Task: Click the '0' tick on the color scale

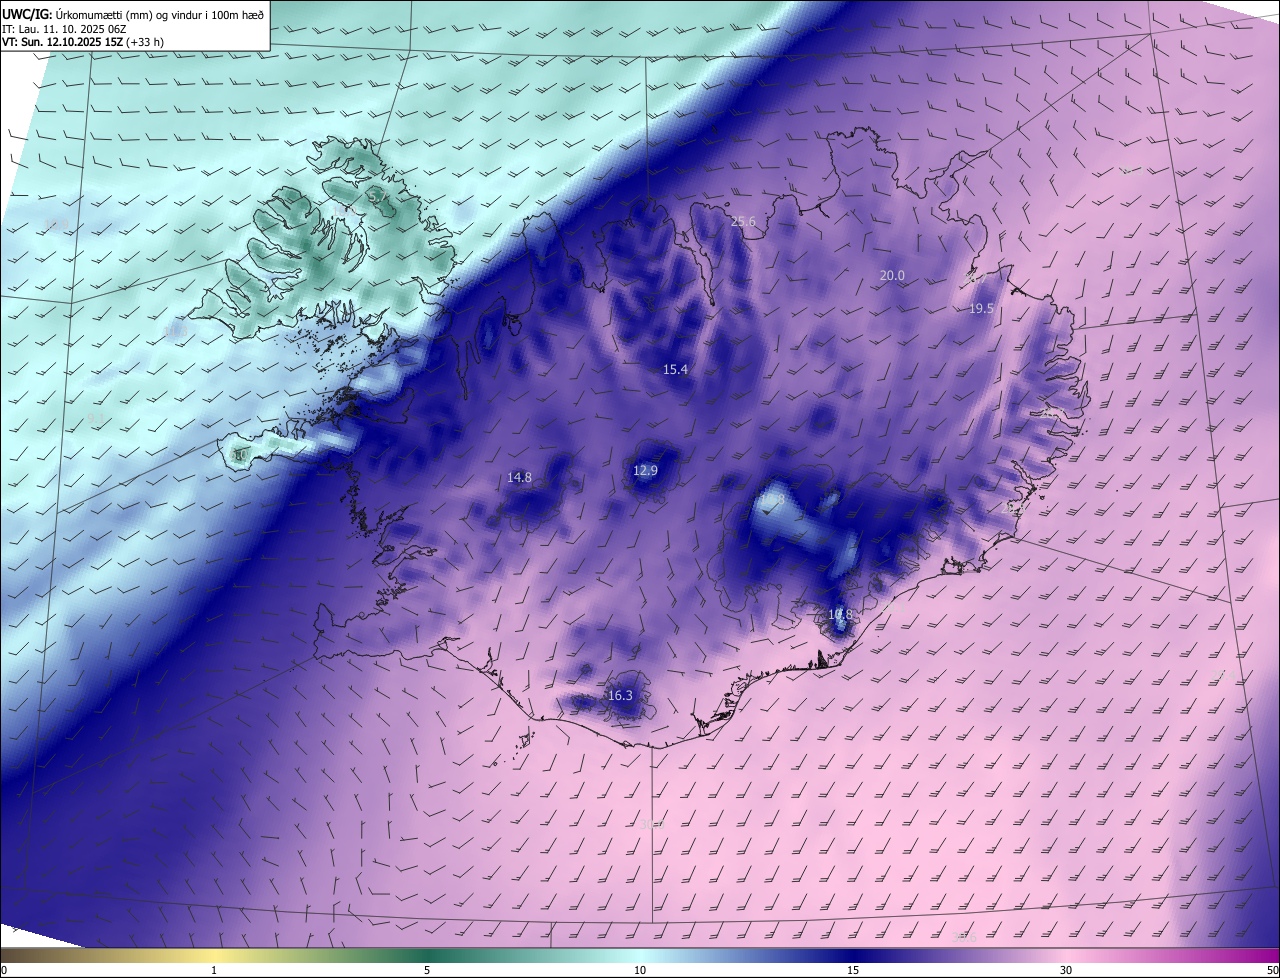Action: [4, 970]
